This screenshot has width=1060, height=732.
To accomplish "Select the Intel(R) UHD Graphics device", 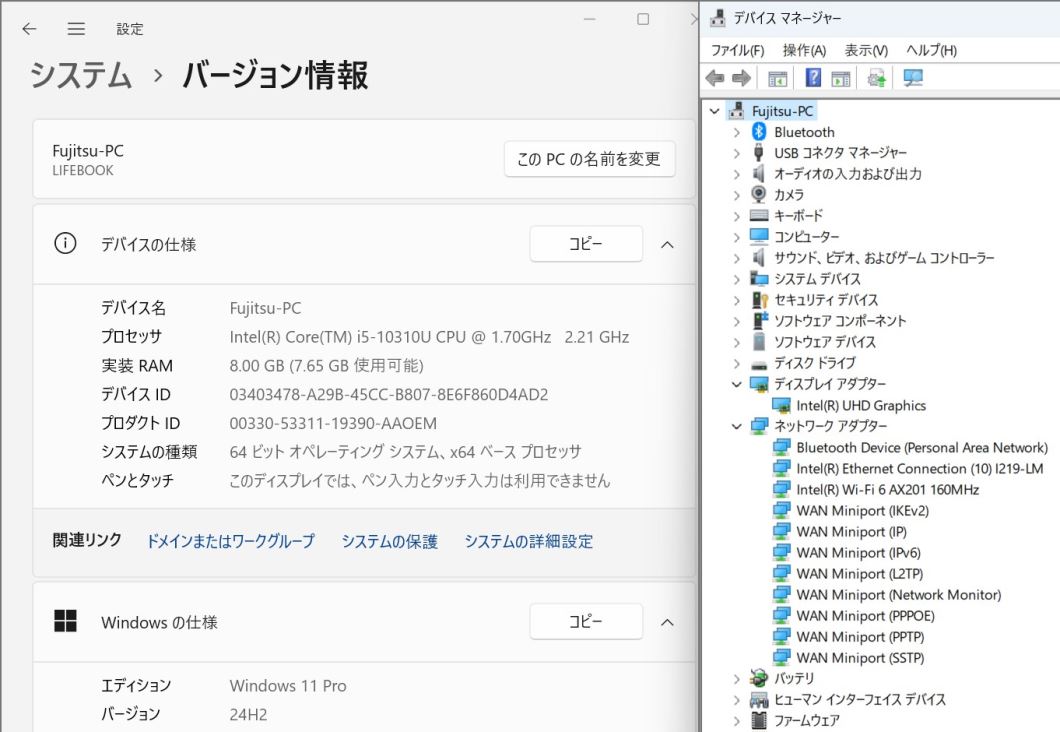I will click(x=860, y=405).
